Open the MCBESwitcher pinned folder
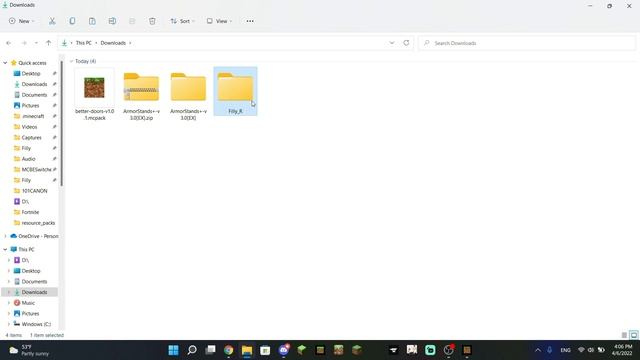Viewport: 640px width, 360px height. pos(36,169)
